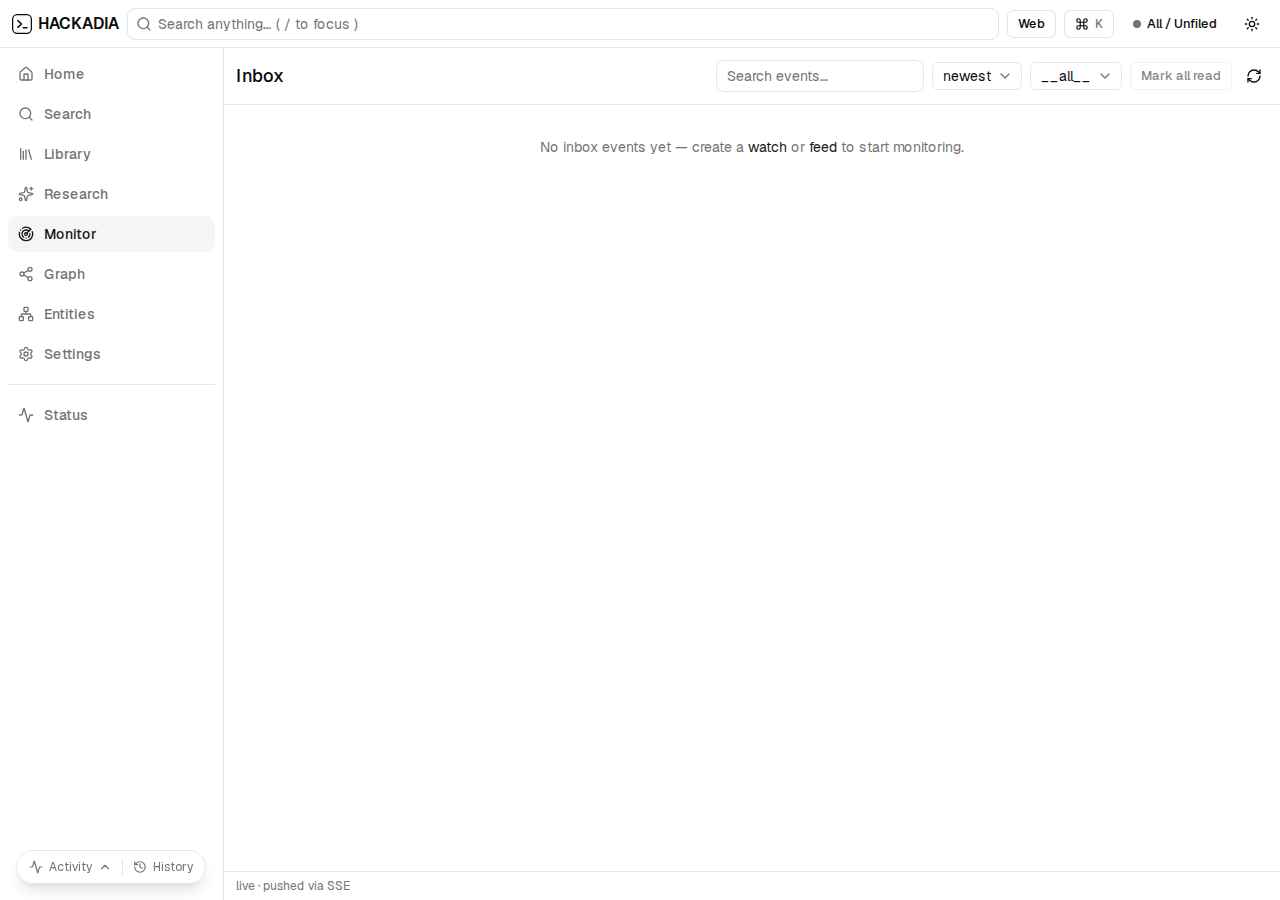Image resolution: width=1280 pixels, height=900 pixels.
Task: Open the command palette ⌘K button
Action: click(1089, 24)
